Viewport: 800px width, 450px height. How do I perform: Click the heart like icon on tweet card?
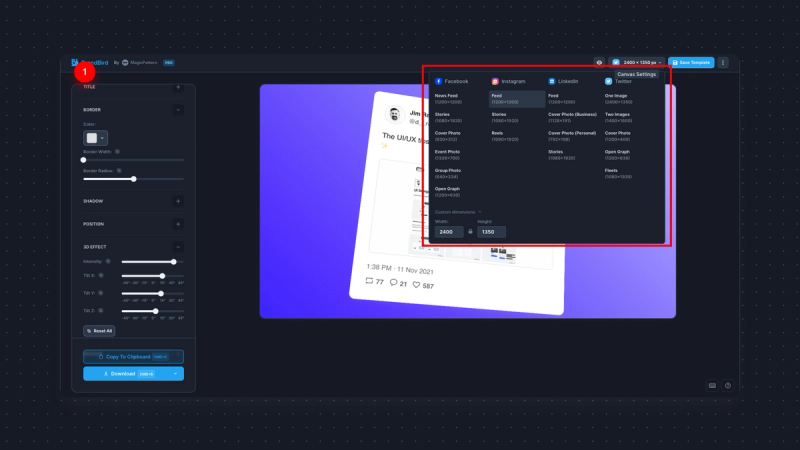pos(416,285)
